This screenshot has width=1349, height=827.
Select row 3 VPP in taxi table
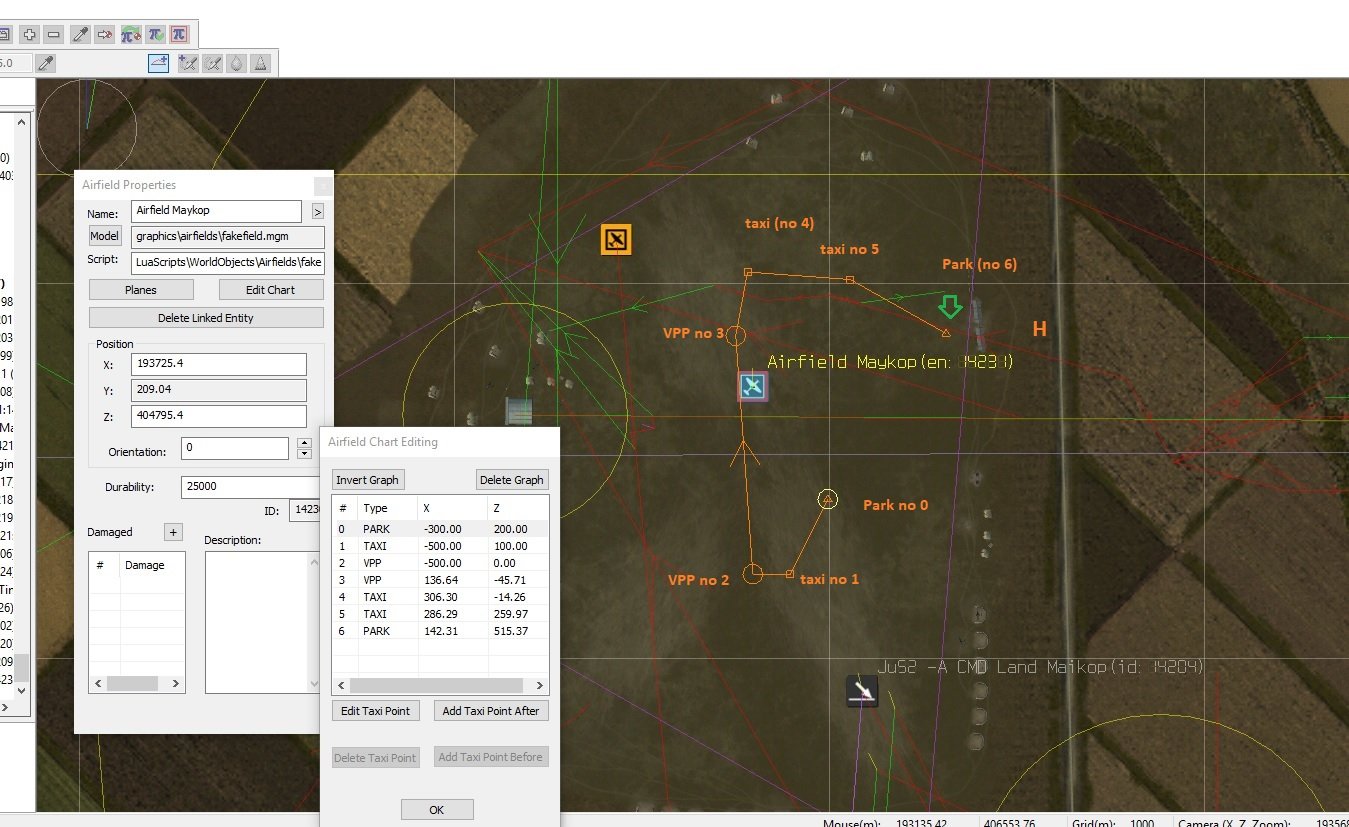(x=440, y=580)
